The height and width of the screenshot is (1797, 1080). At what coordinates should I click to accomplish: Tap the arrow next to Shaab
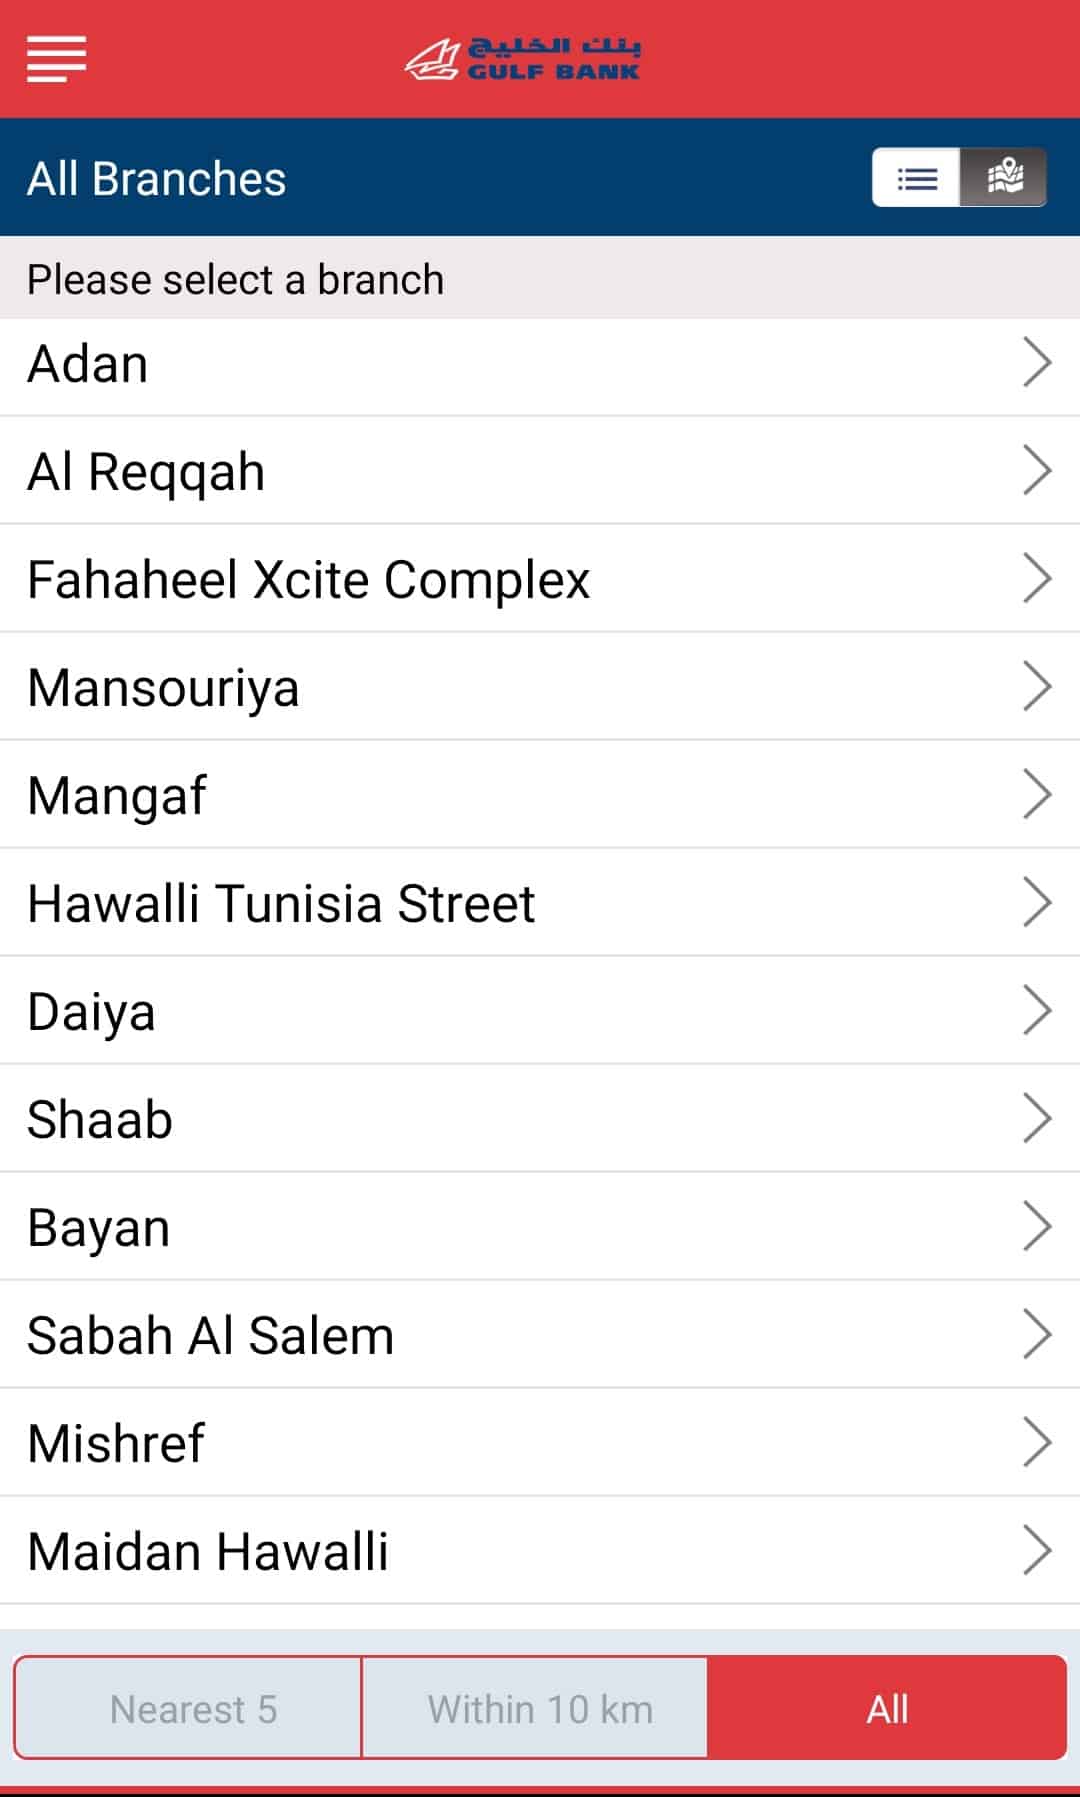click(x=1037, y=1118)
